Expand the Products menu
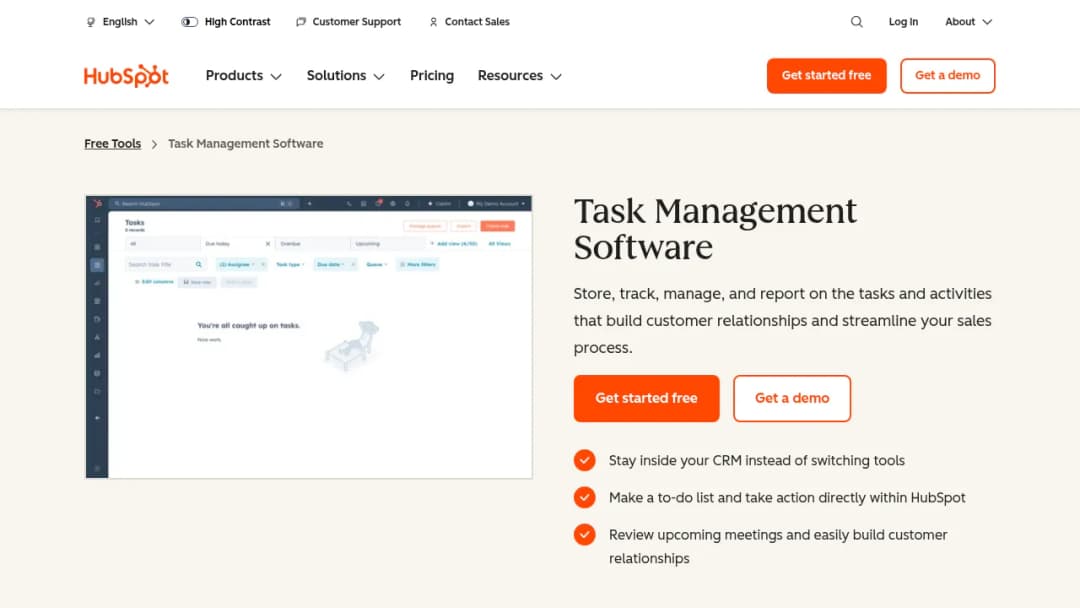Viewport: 1080px width, 608px height. (x=244, y=76)
